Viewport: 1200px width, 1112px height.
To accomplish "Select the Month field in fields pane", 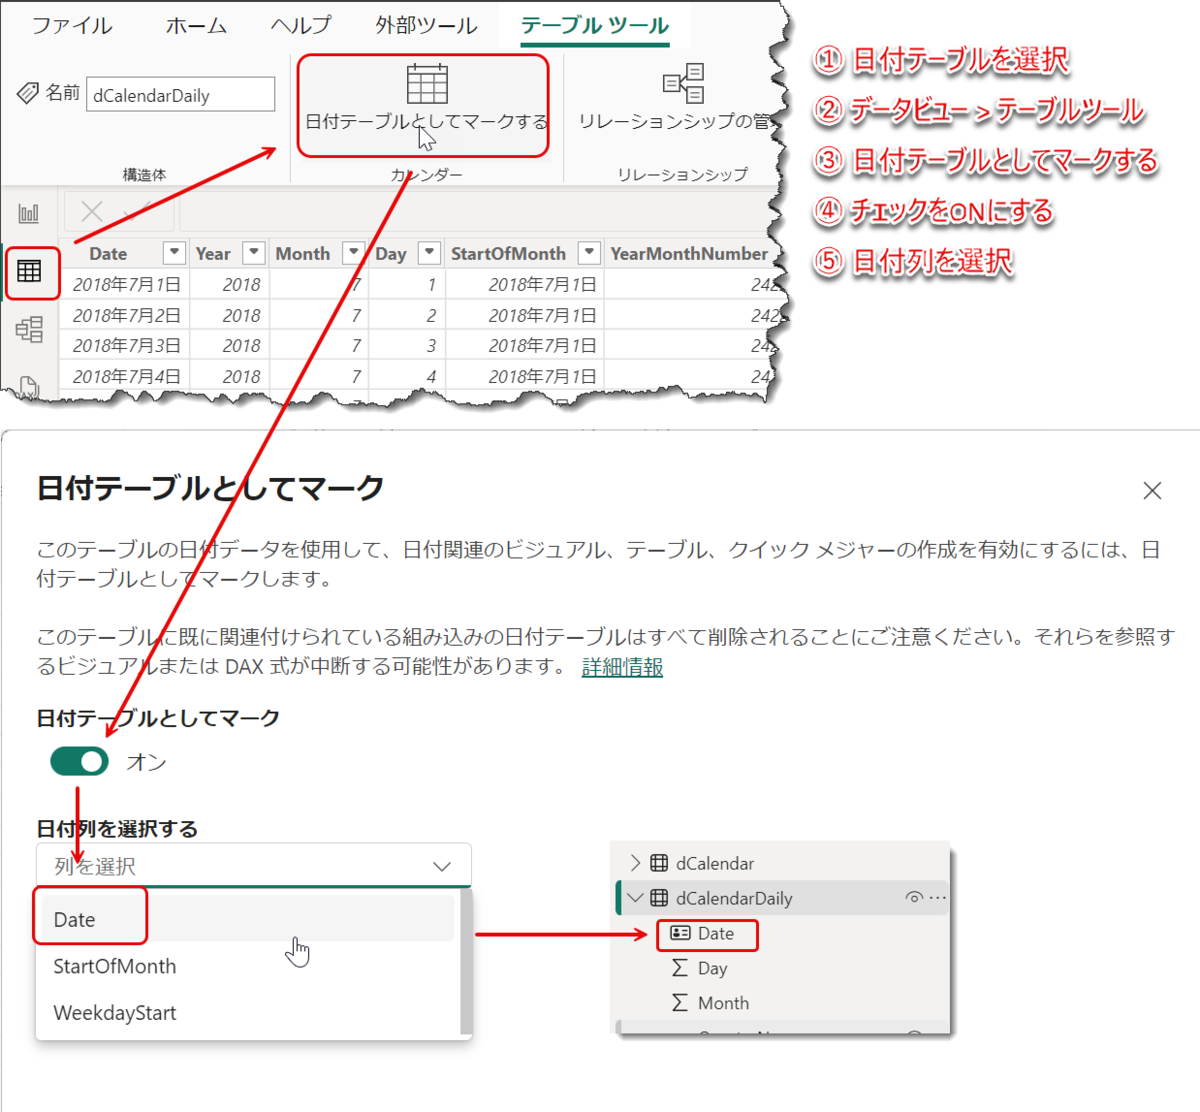I will [x=723, y=1003].
